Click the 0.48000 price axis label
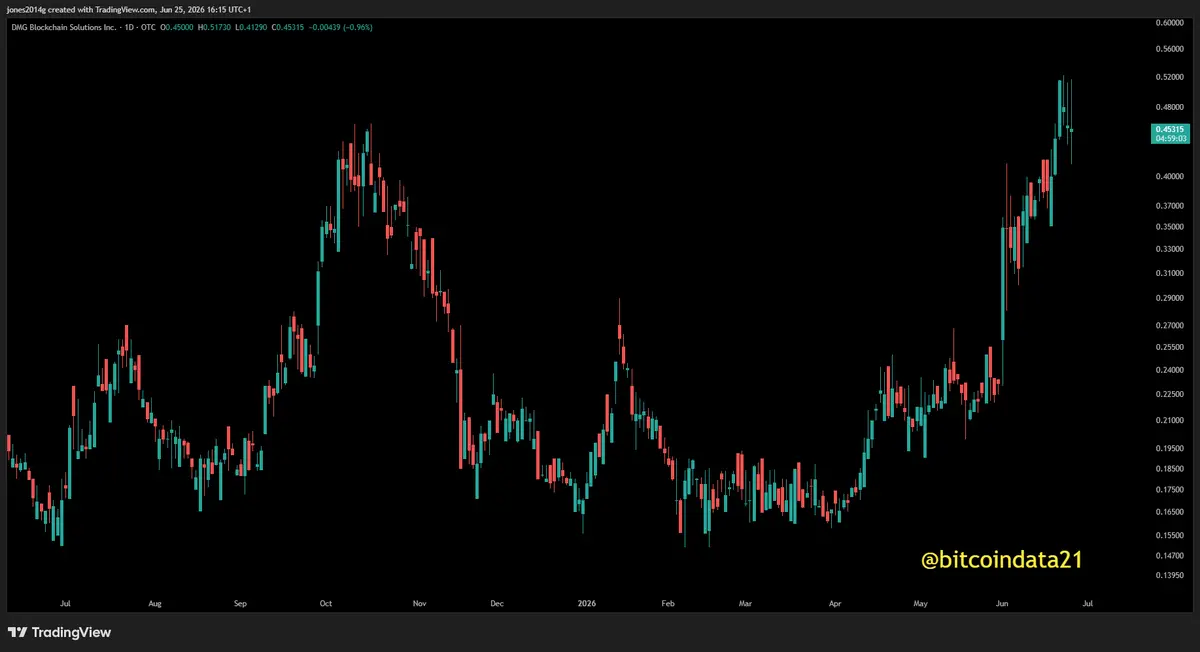This screenshot has height=652, width=1200. click(x=1169, y=107)
